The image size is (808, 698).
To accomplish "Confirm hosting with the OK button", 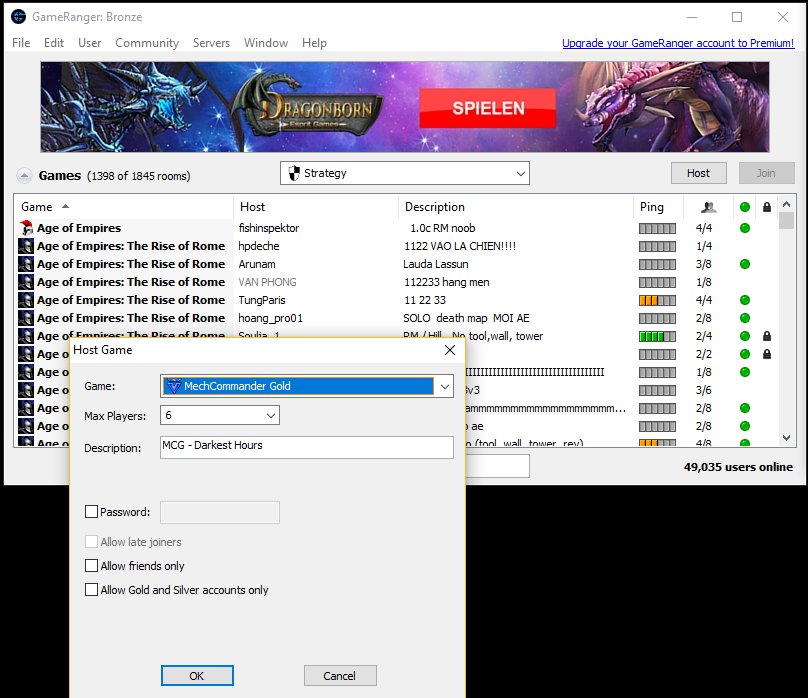I will 197,675.
